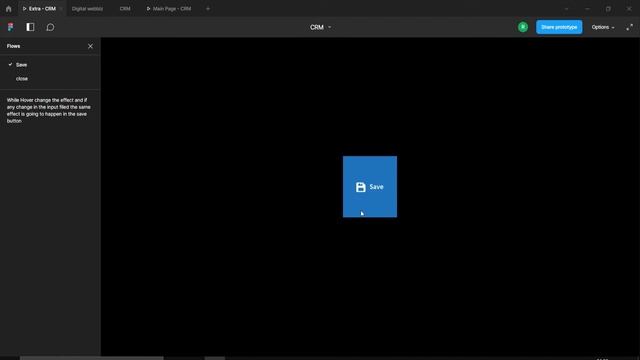Minimize the Figma window

587,9
